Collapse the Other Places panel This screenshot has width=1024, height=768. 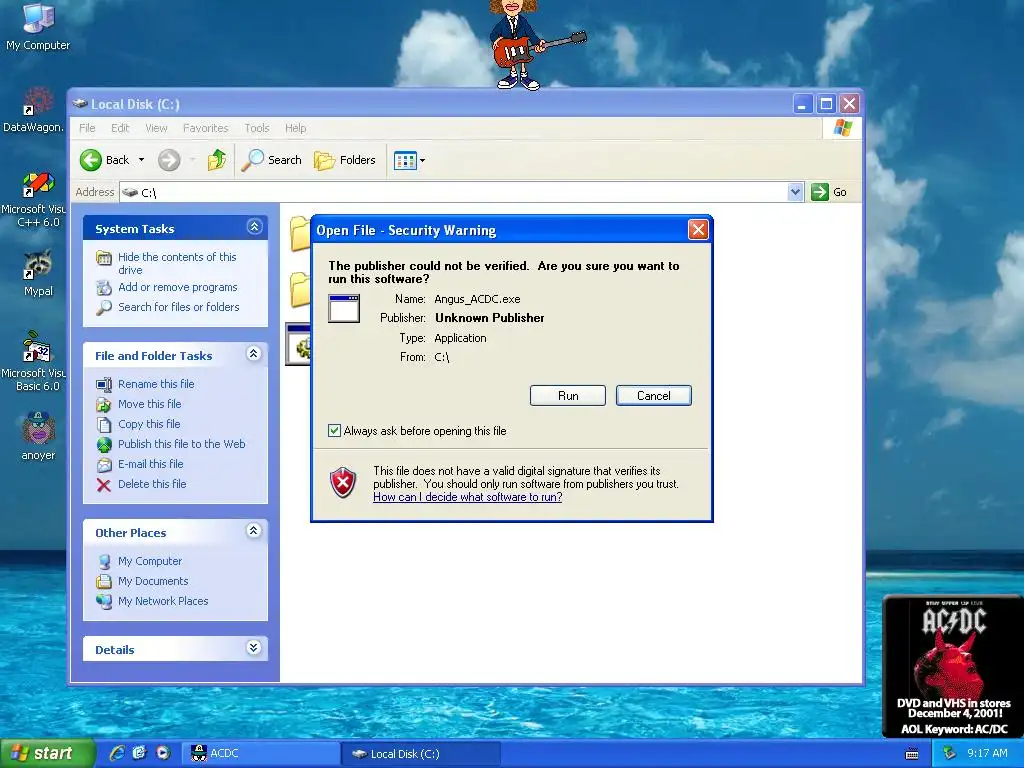coord(254,531)
